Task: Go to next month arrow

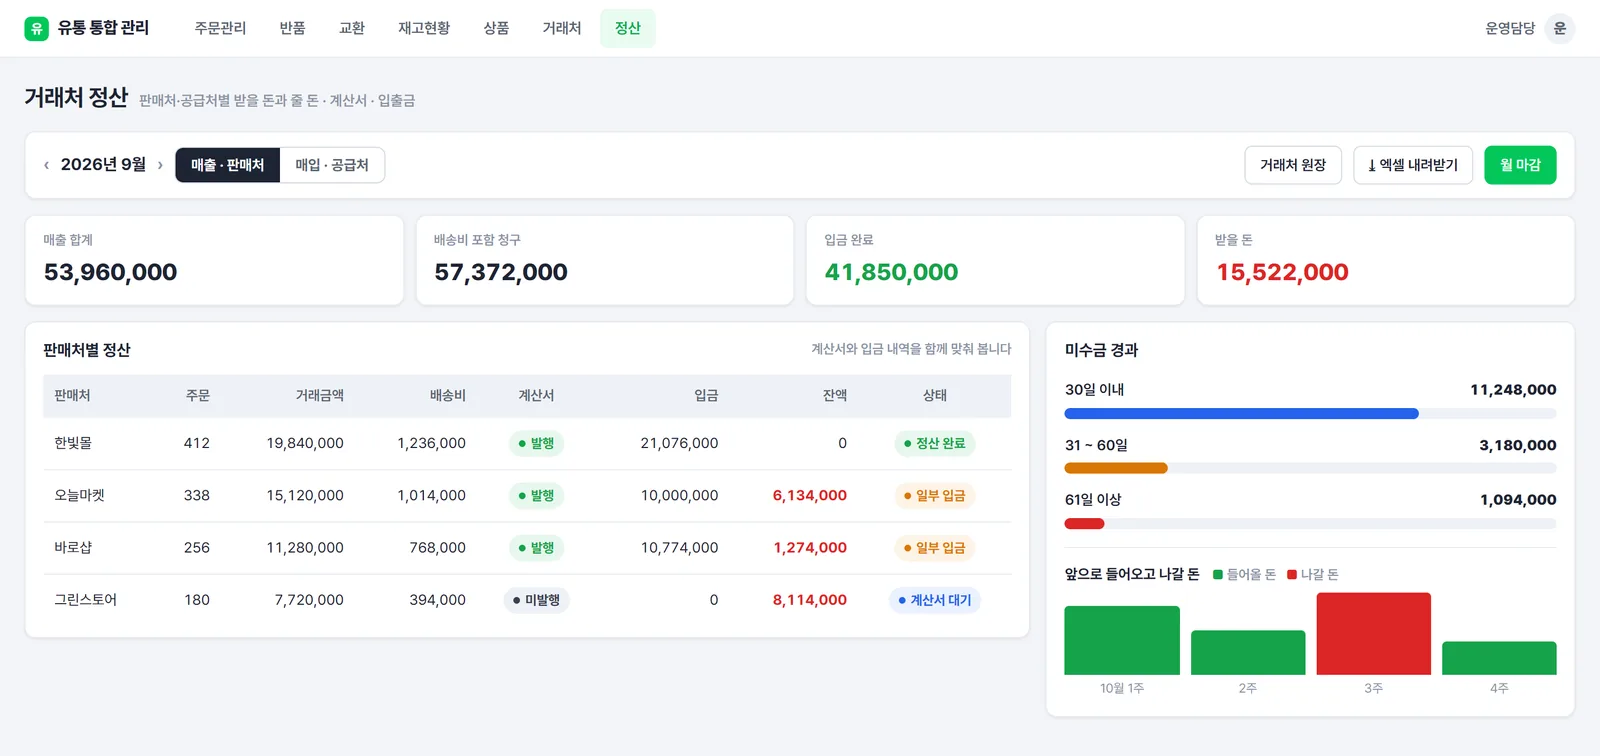Action: click(x=160, y=165)
